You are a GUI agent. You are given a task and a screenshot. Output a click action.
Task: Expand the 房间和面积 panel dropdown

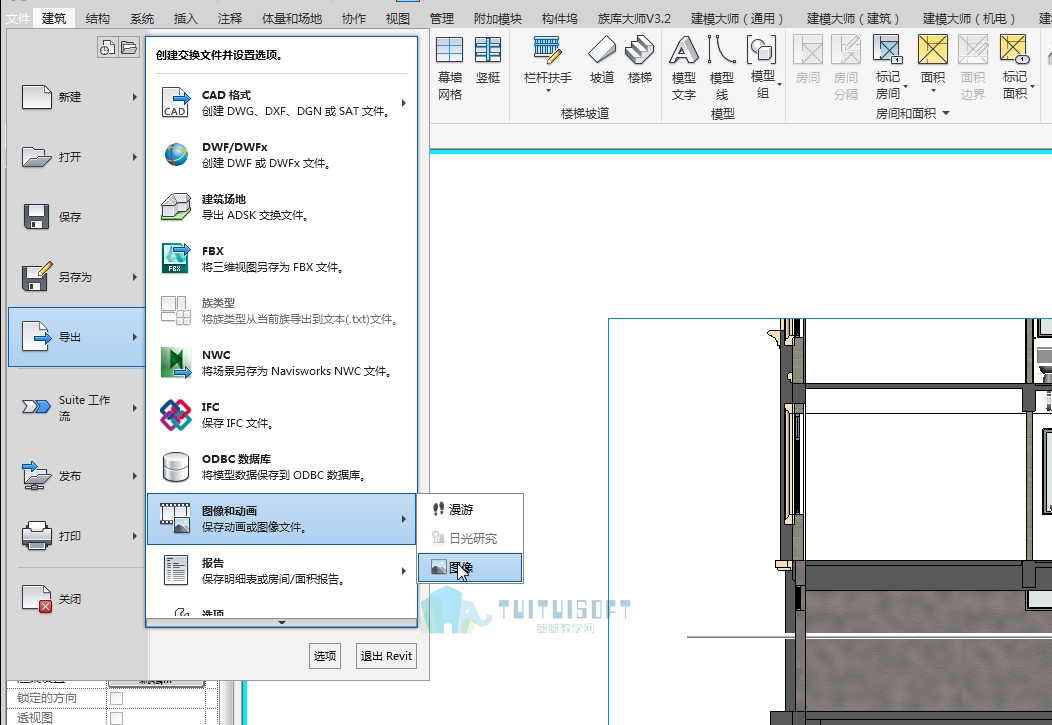[946, 113]
